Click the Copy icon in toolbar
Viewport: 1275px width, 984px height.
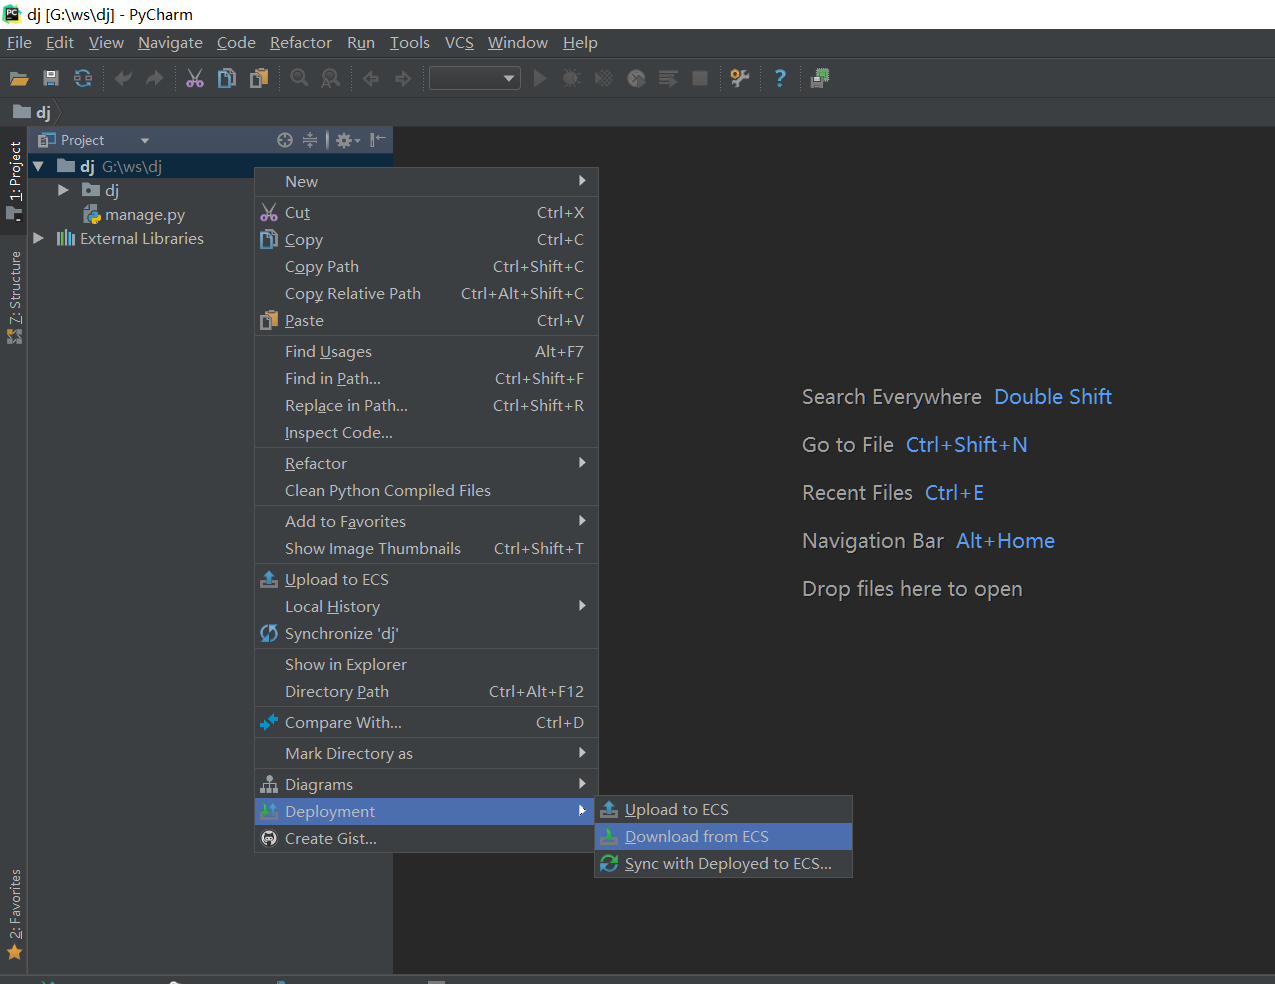tap(227, 78)
